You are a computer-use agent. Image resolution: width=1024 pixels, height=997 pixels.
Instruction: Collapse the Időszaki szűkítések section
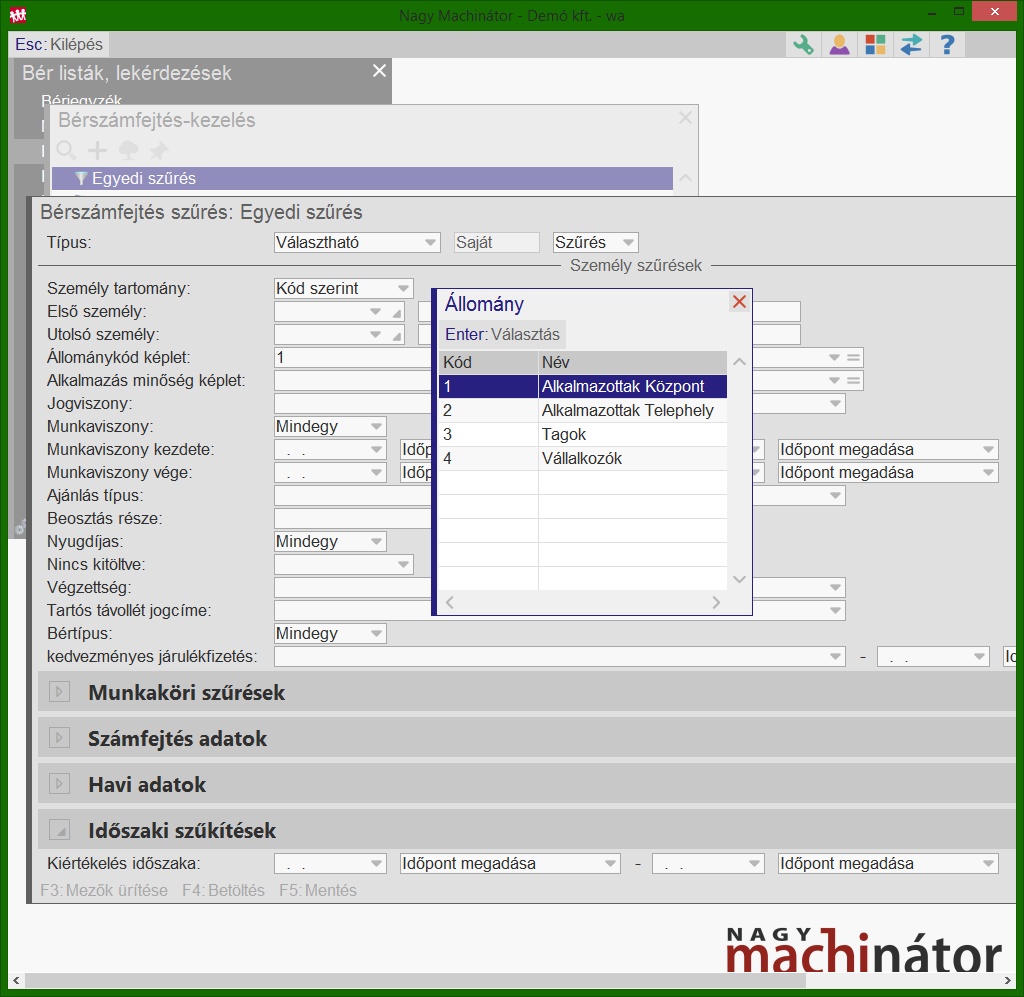click(x=60, y=830)
